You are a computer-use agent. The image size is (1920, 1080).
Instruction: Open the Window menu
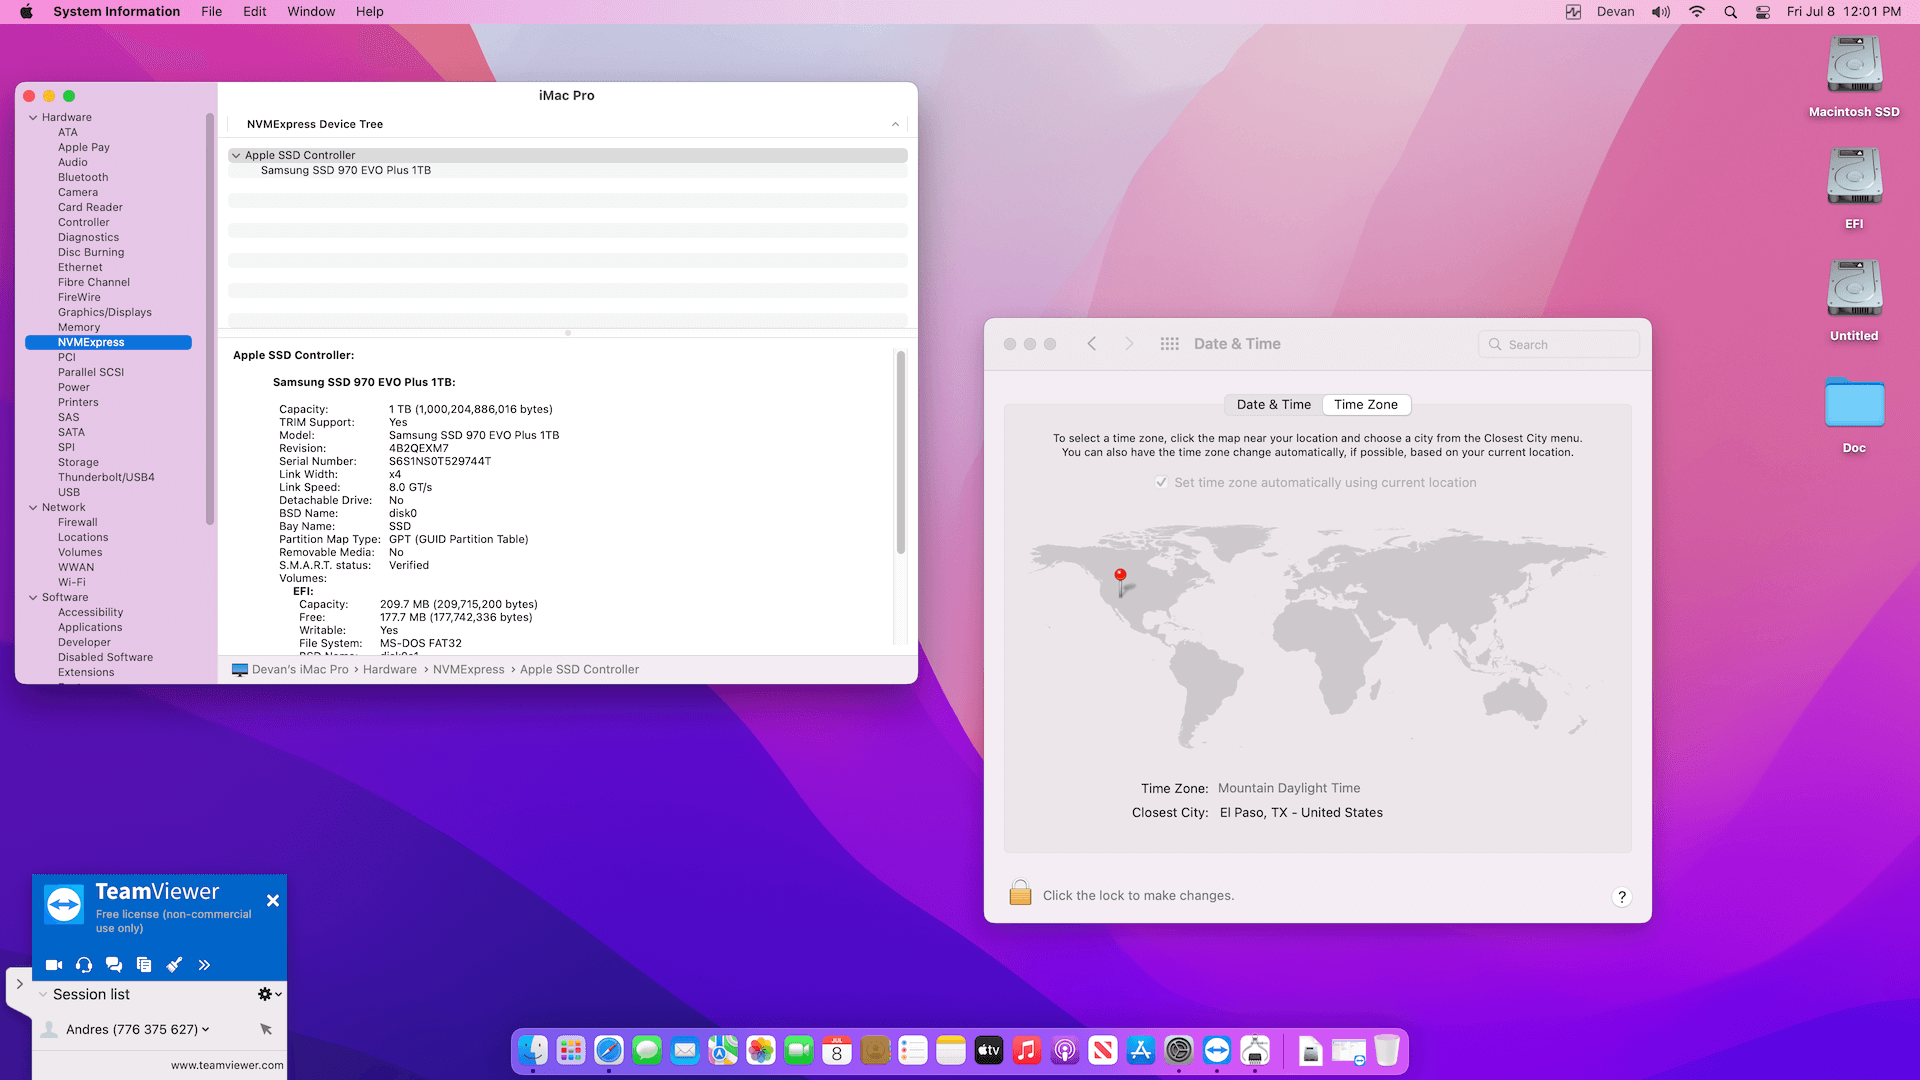click(x=311, y=12)
